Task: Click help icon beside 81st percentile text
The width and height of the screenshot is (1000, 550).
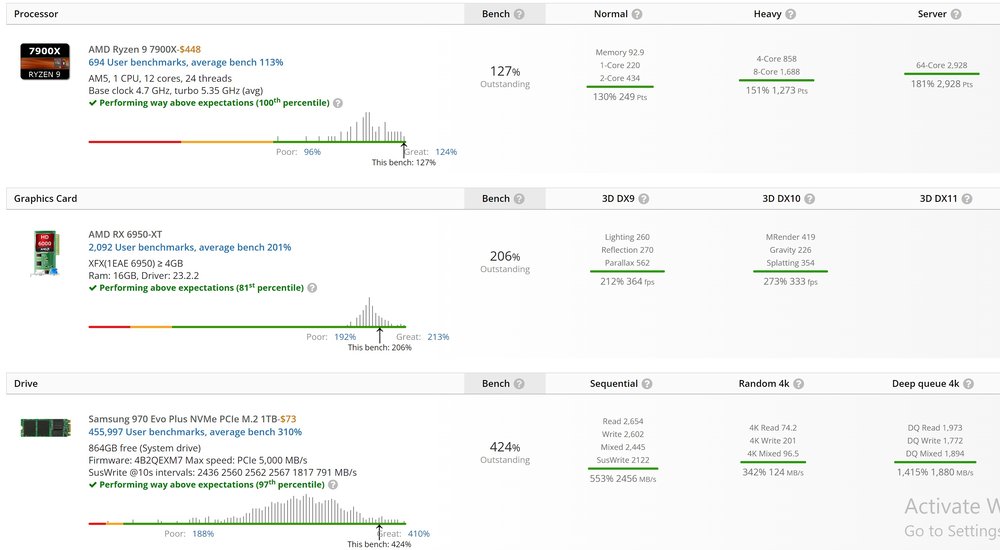Action: coord(312,288)
